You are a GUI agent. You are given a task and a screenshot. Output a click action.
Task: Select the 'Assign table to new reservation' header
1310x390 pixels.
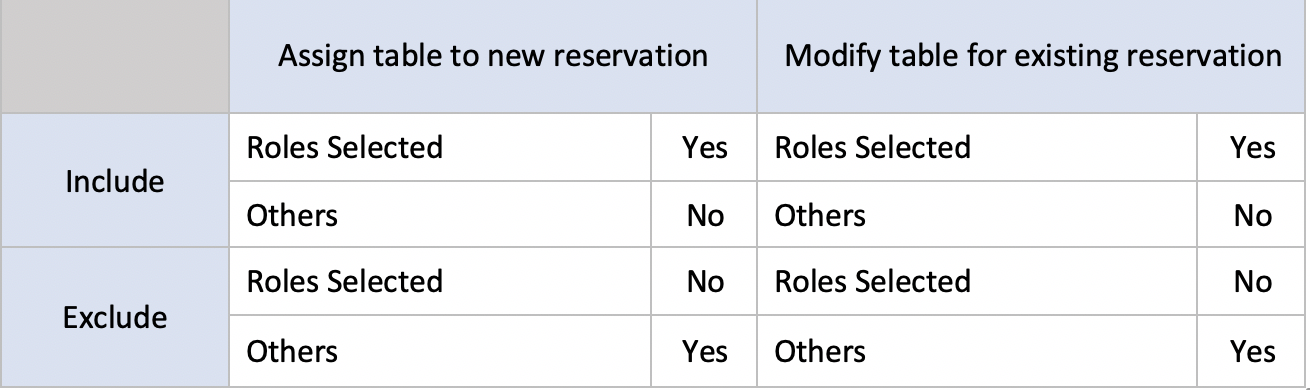tap(493, 55)
